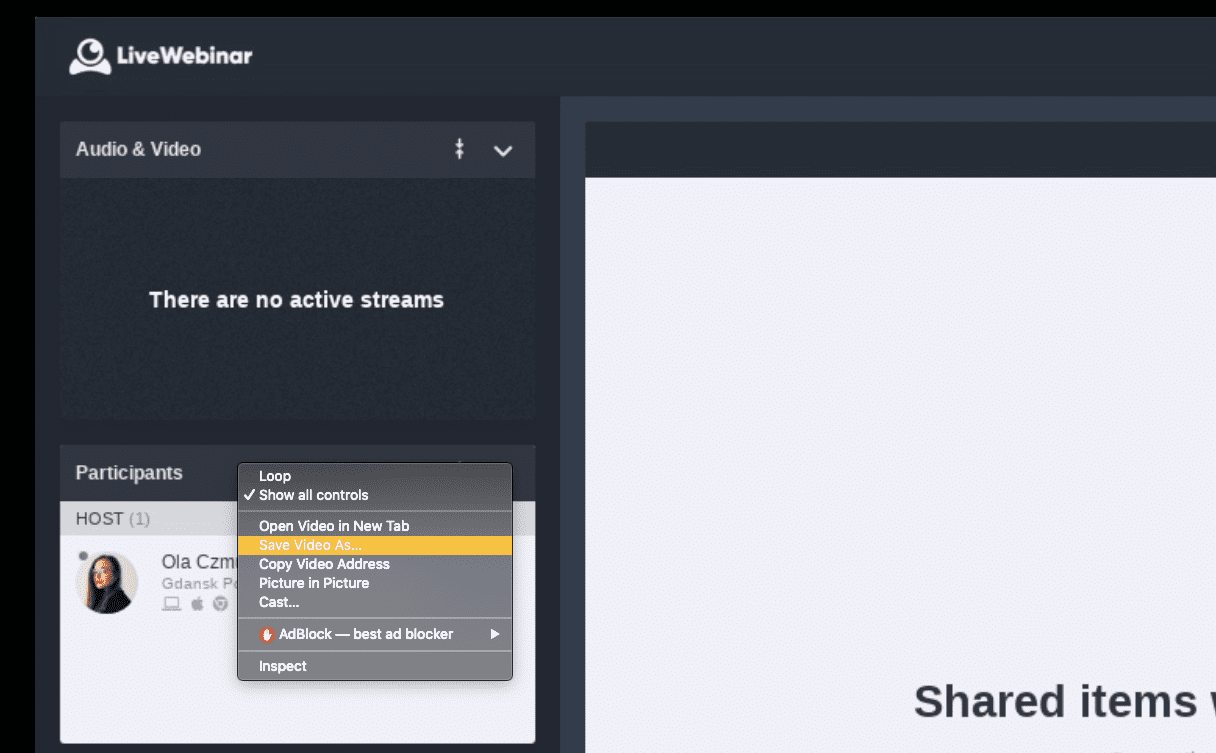The width and height of the screenshot is (1216, 753).
Task: Click the Participants panel header
Action: click(x=129, y=473)
